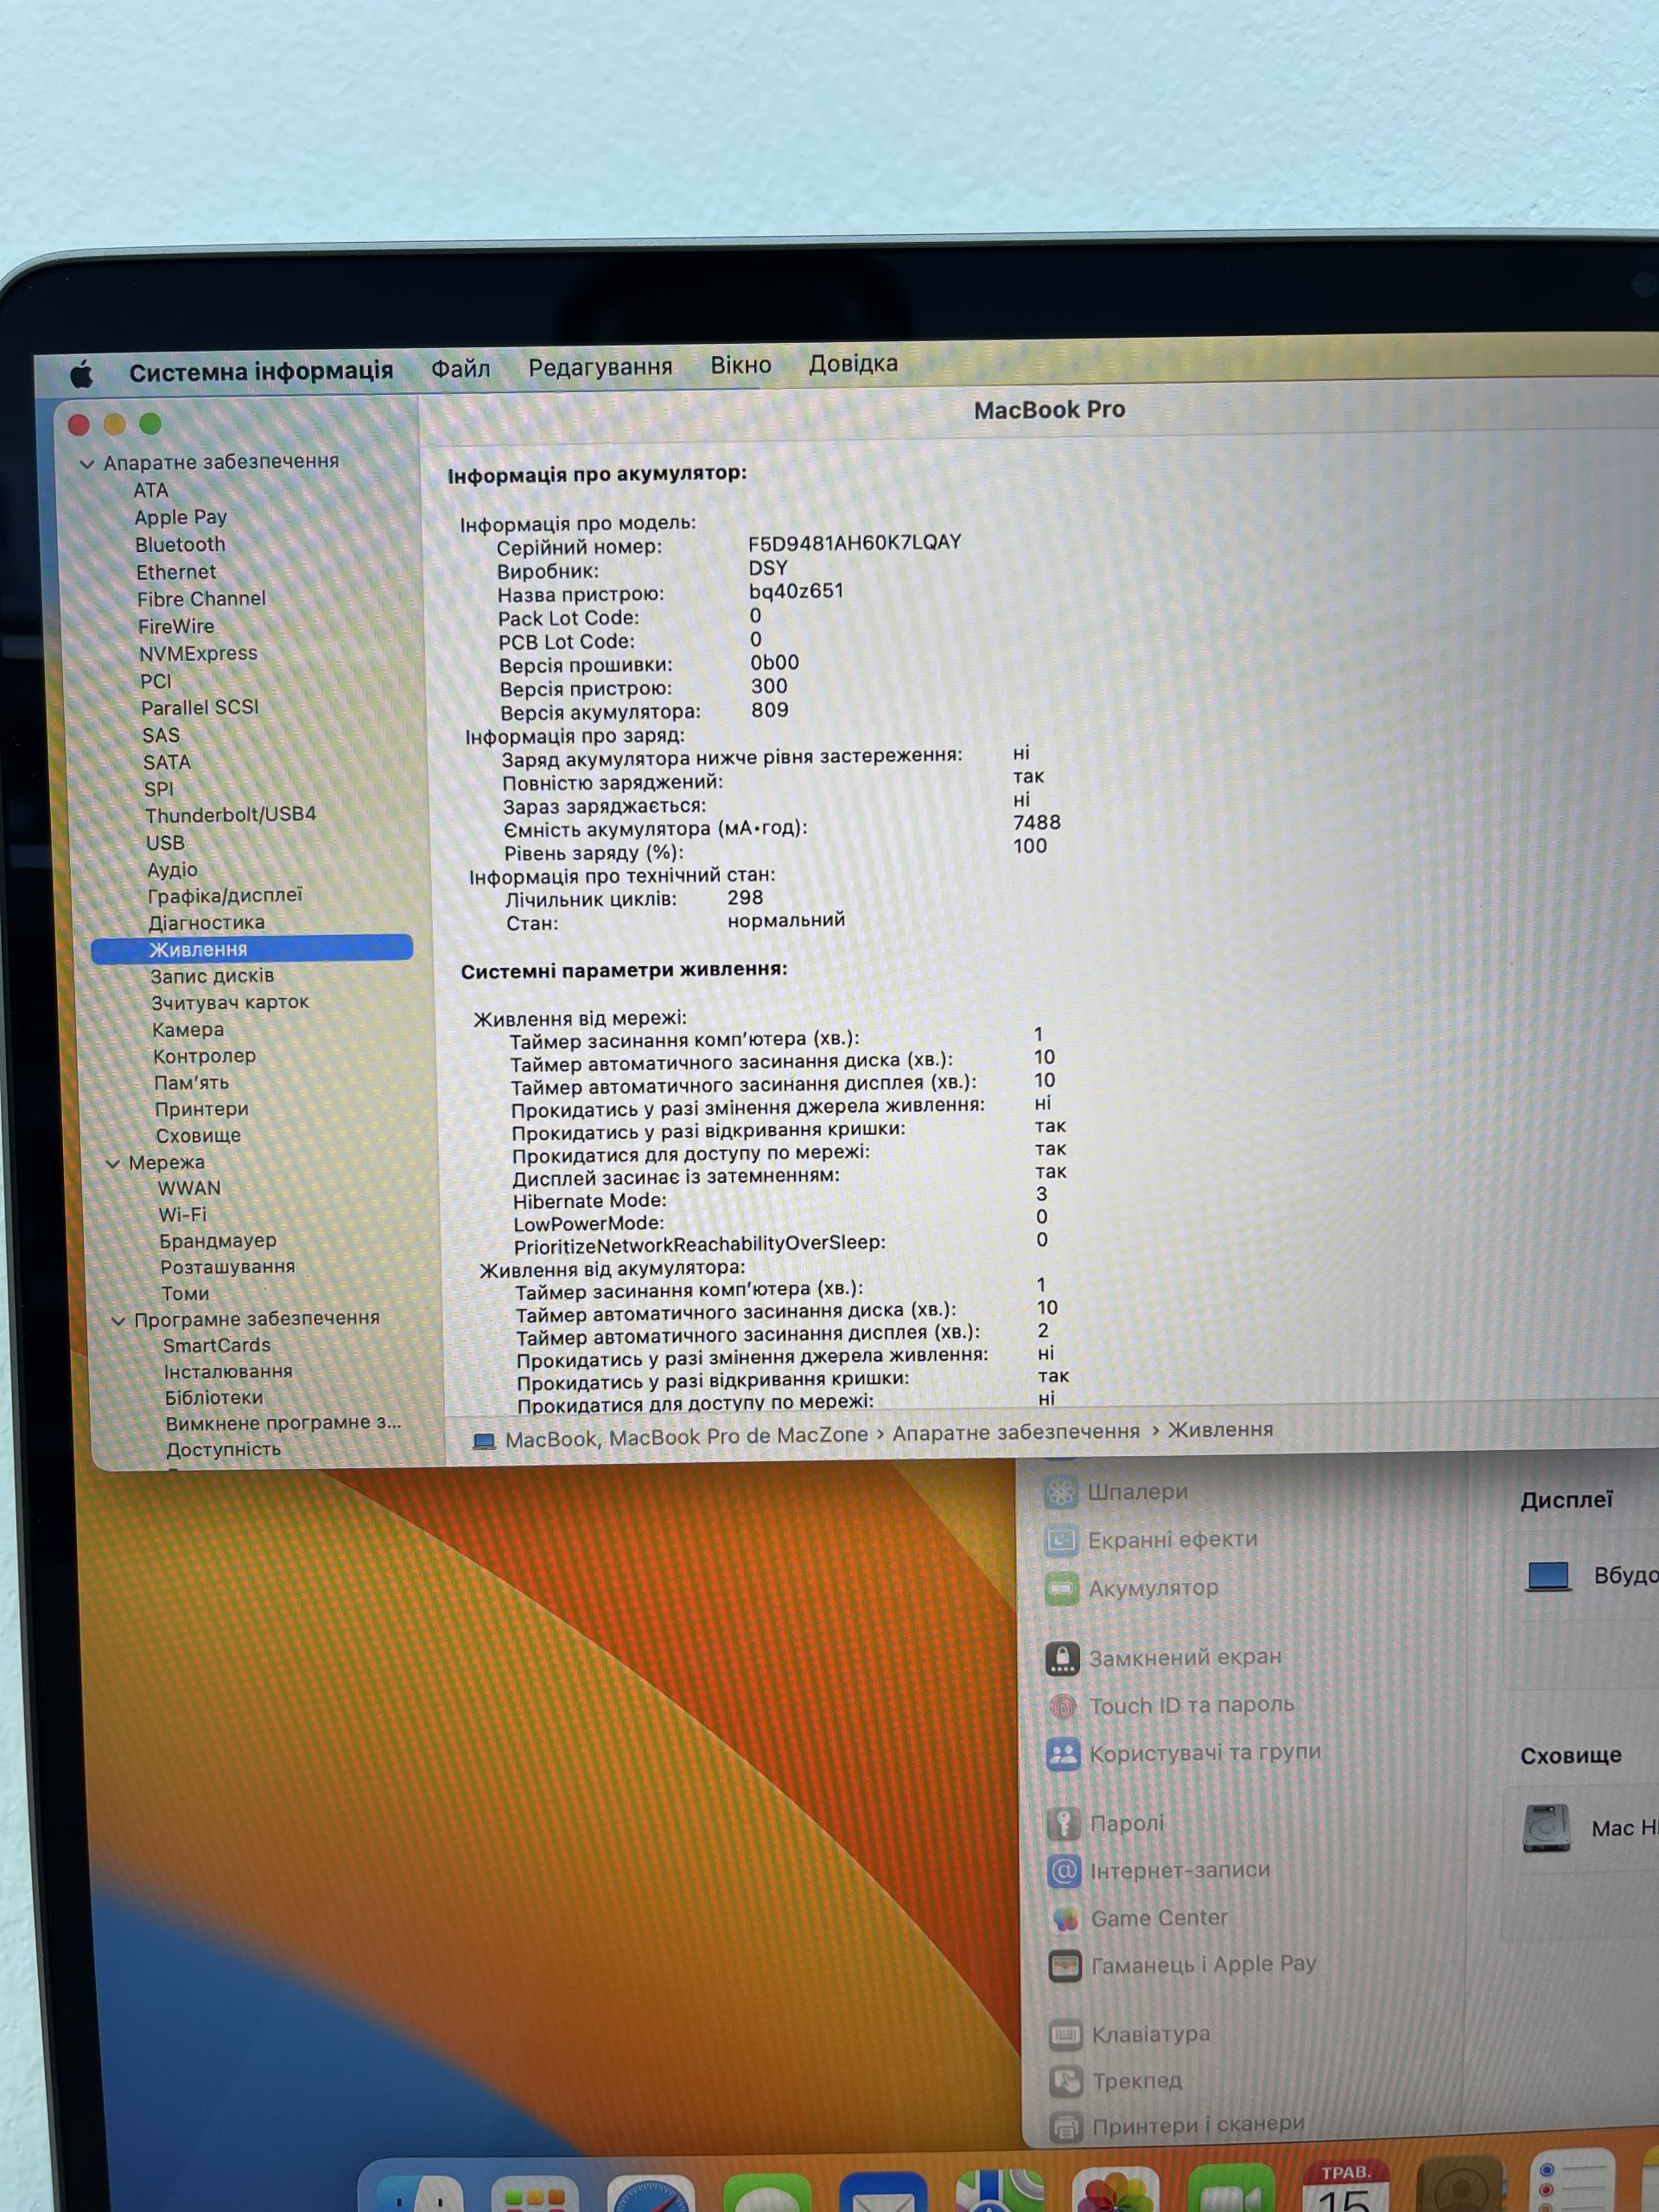Click Живлення in the path bar
Viewport: 1659px width, 2212px height.
click(x=1221, y=1430)
